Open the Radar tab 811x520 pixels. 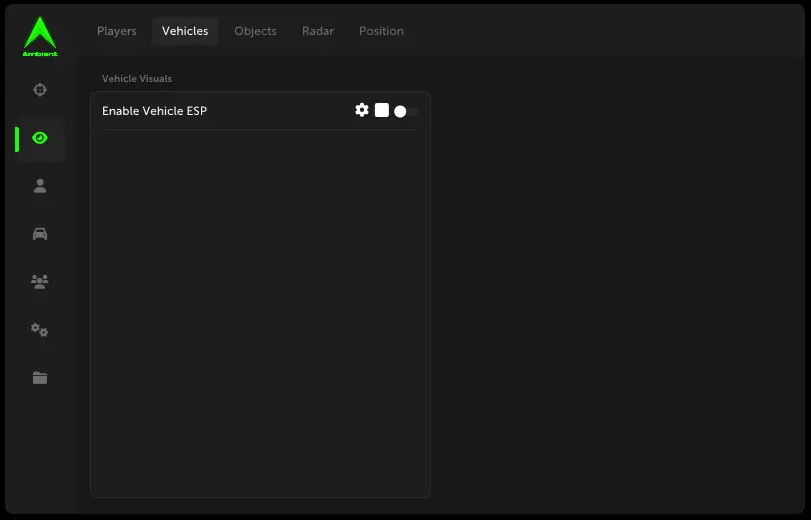318,31
